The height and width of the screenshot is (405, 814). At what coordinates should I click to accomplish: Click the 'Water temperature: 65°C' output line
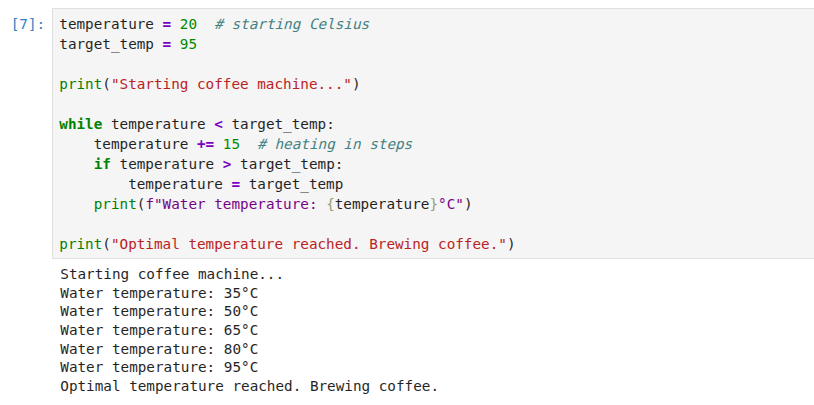point(159,330)
